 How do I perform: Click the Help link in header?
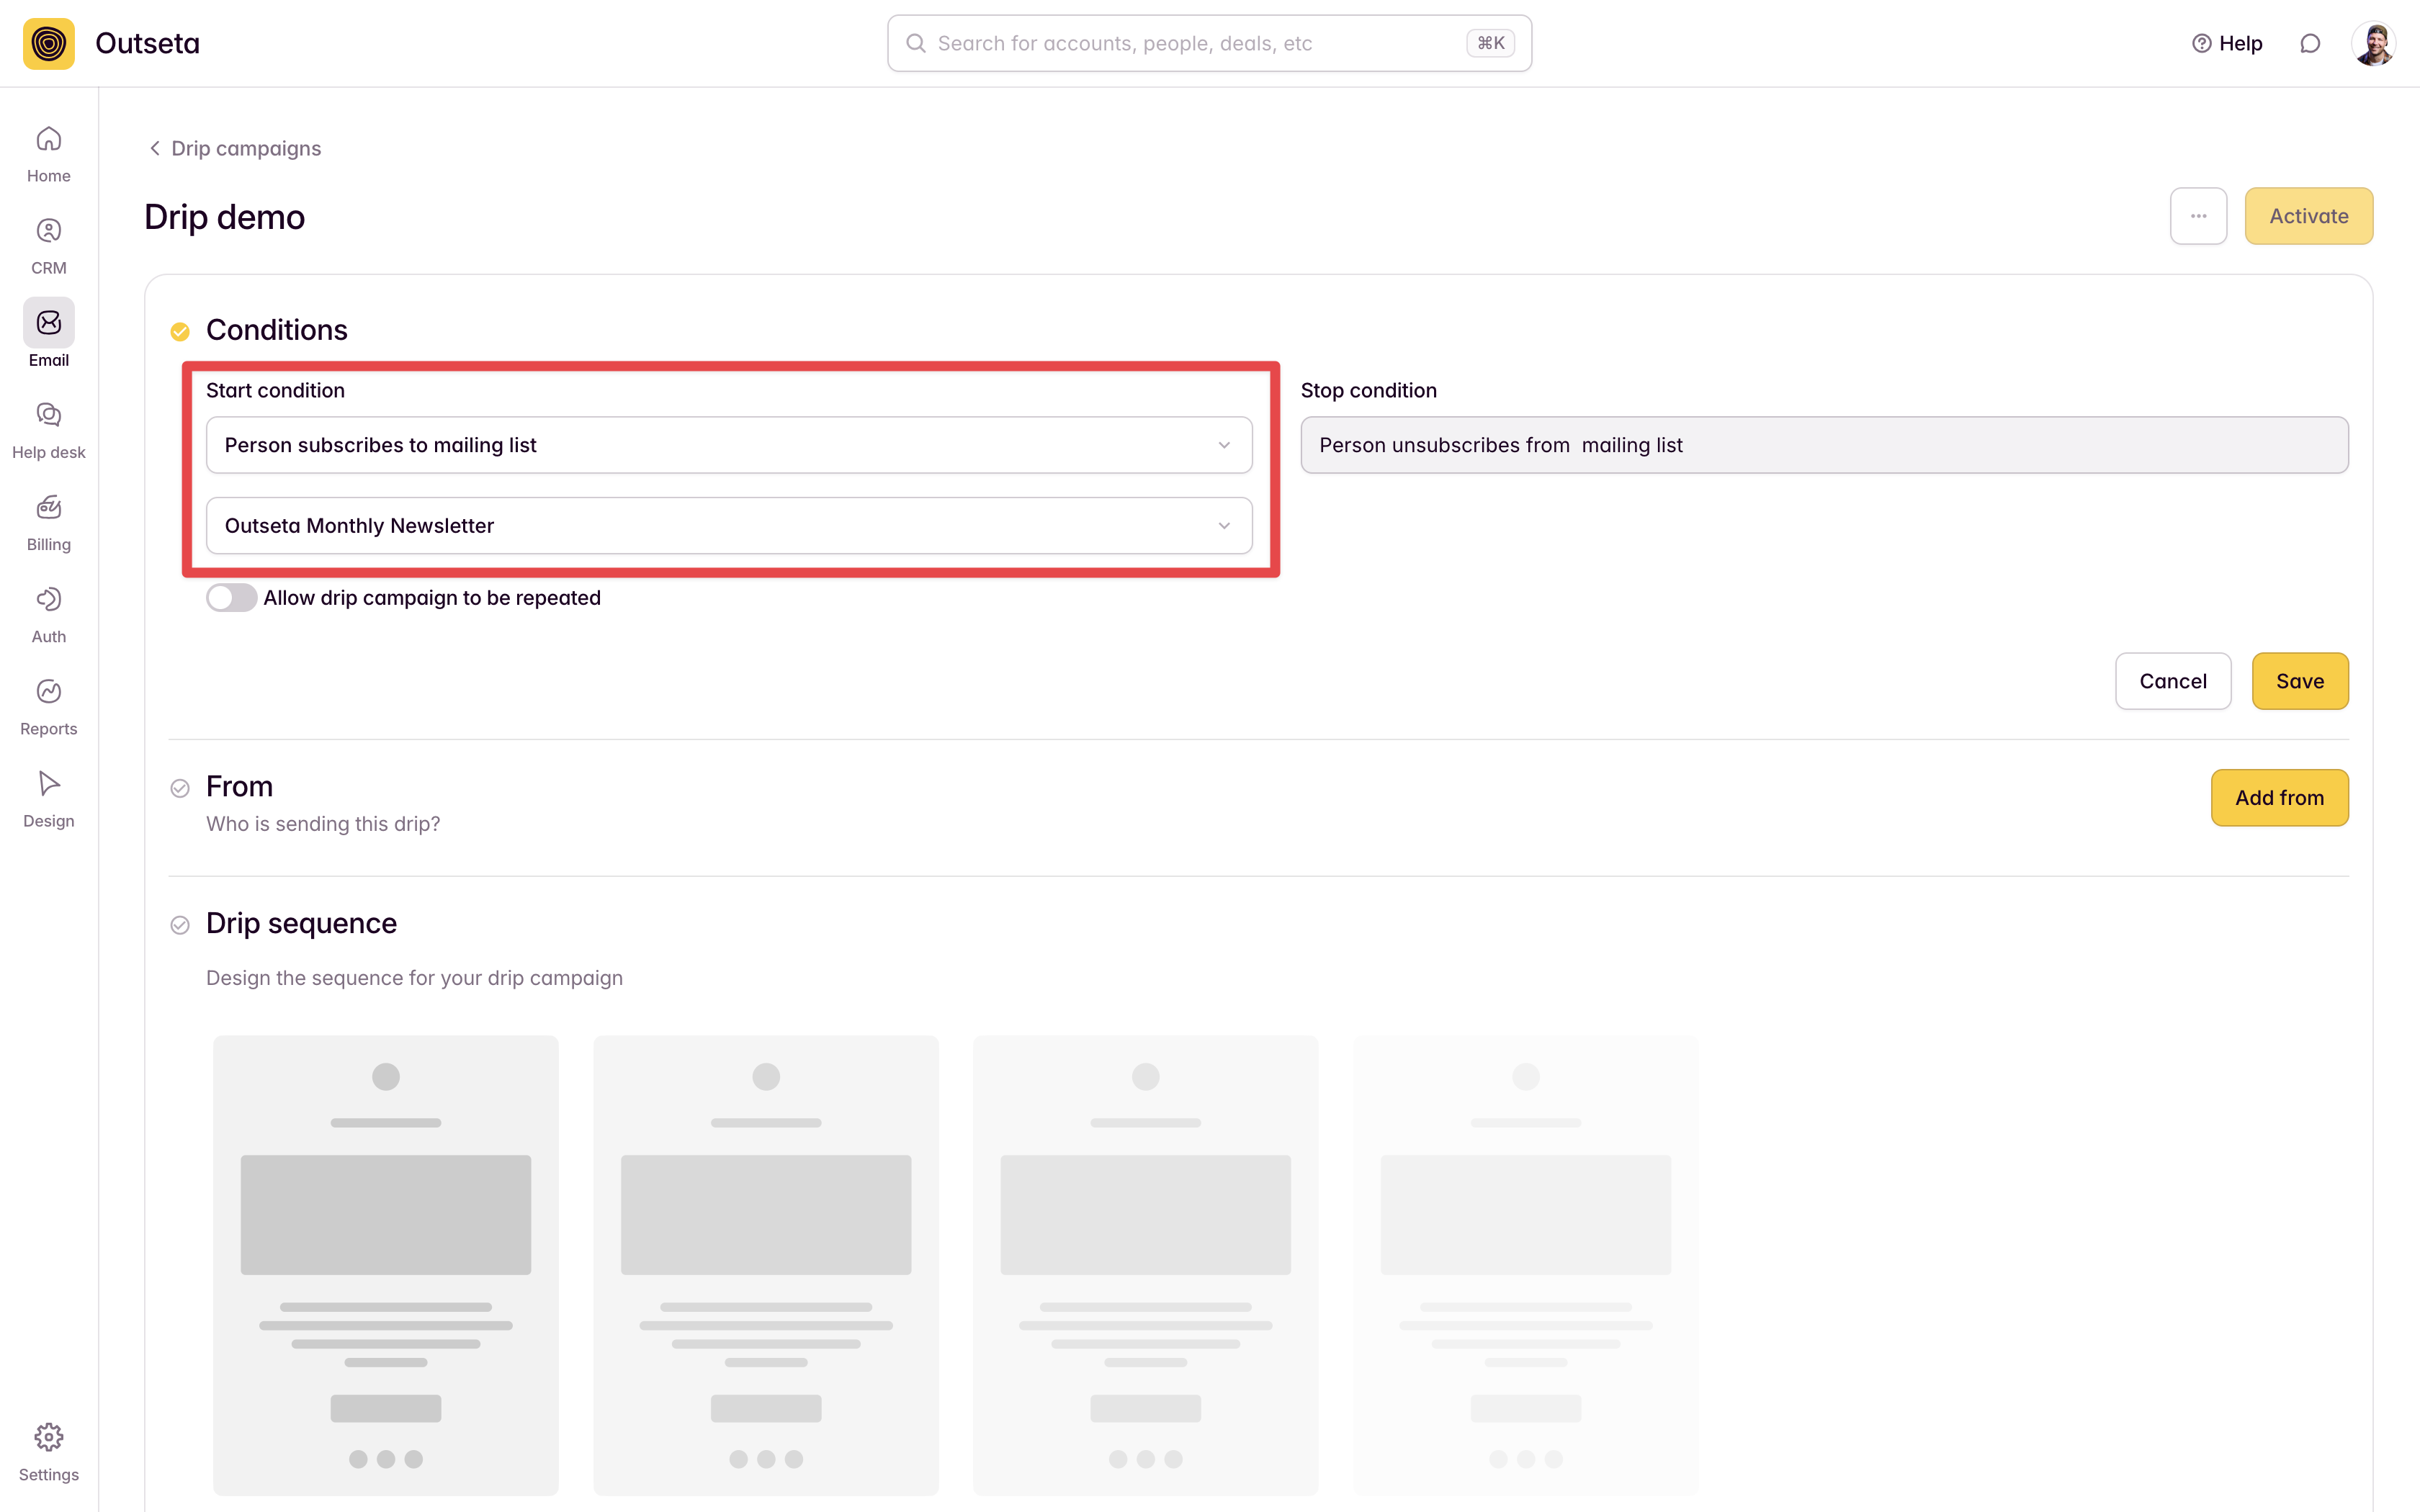click(x=2227, y=43)
